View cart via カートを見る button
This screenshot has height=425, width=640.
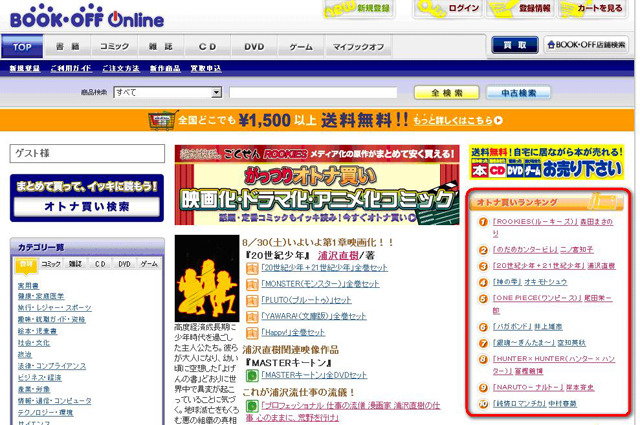tap(592, 9)
